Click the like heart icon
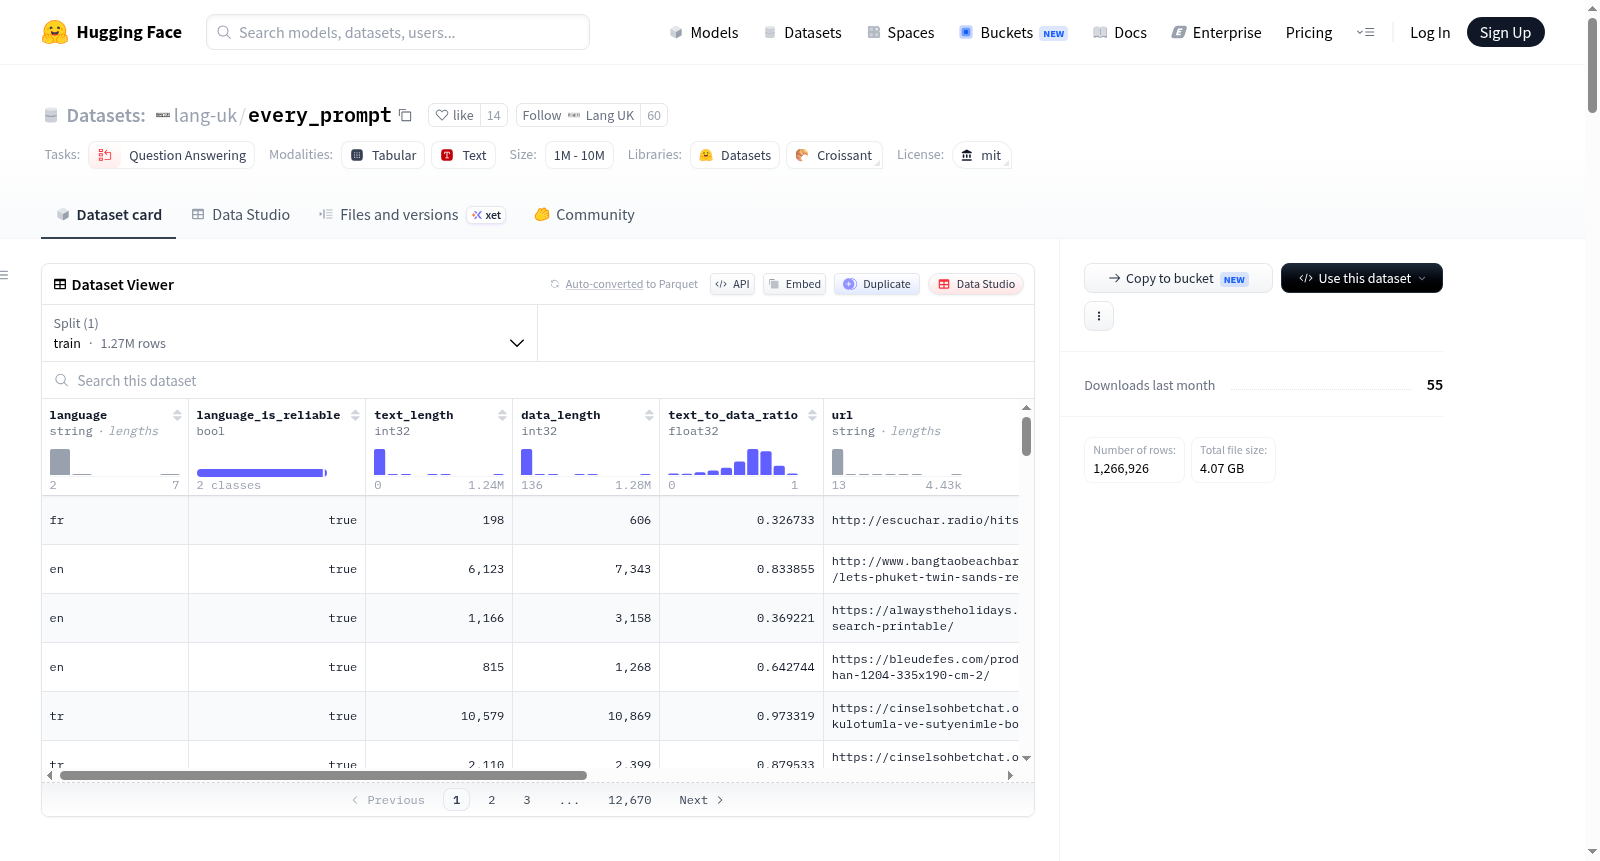Screen dimensions: 1600x861 442,115
